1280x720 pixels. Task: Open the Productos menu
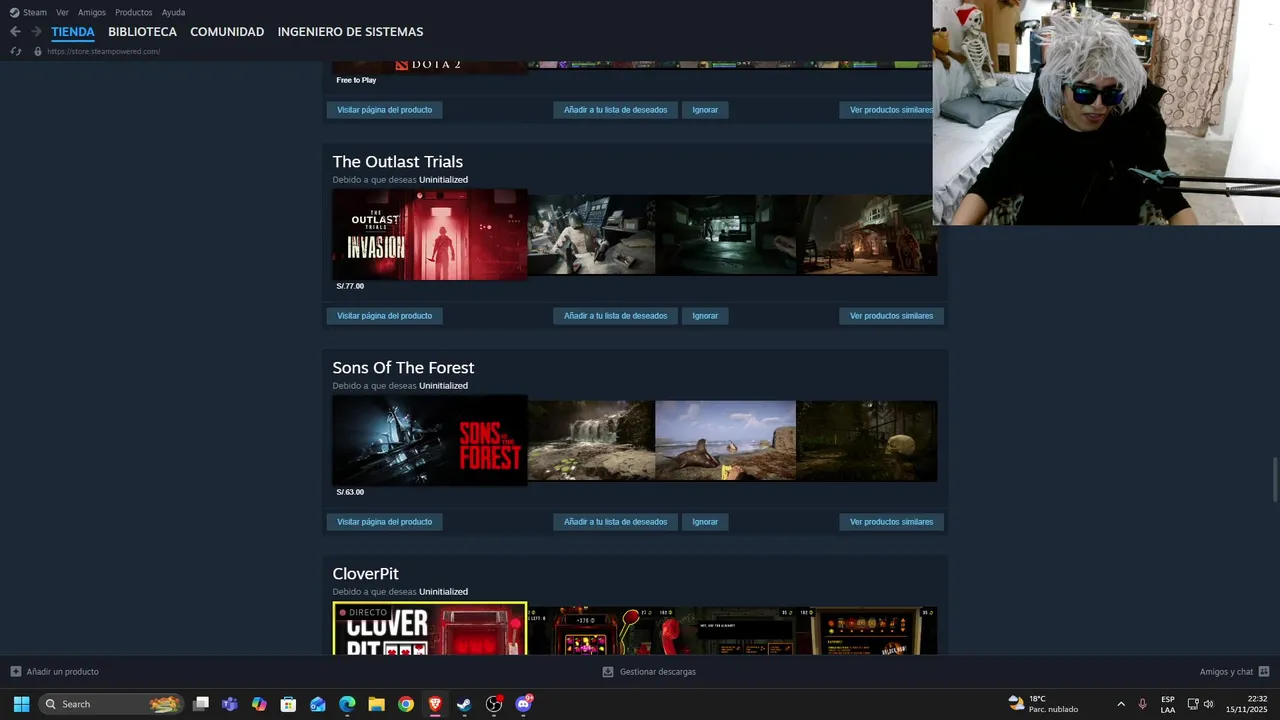pyautogui.click(x=134, y=12)
